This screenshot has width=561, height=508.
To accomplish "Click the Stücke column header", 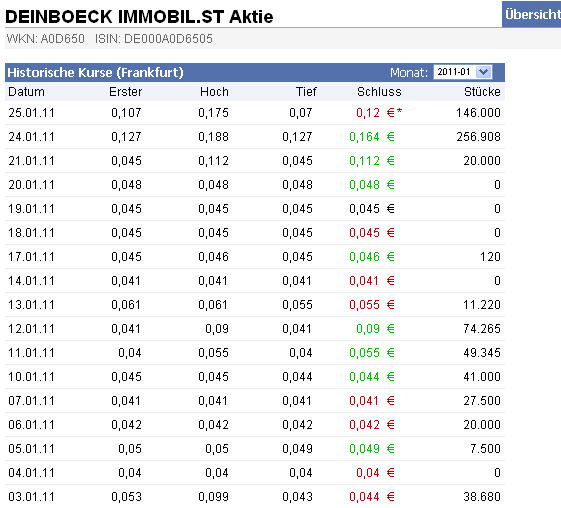I will click(x=482, y=92).
